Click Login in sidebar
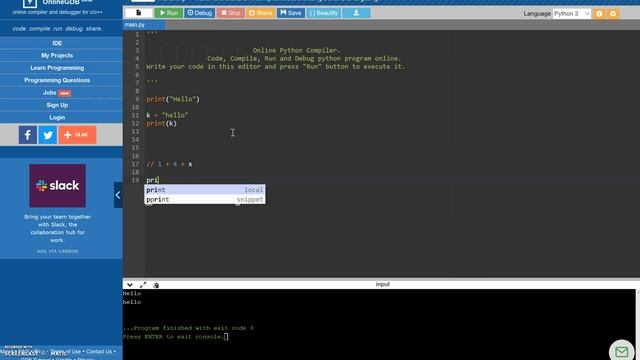This screenshot has height=360, width=640. click(57, 118)
